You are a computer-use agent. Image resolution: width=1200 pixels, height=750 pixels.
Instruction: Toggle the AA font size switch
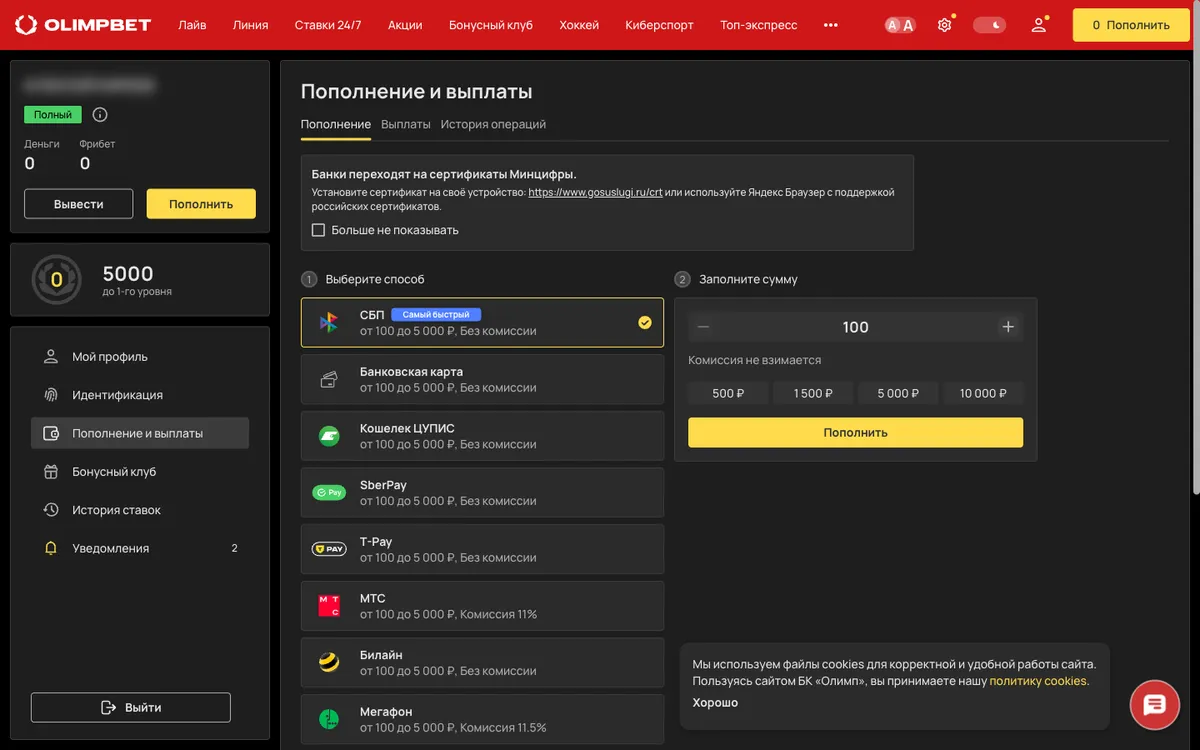901,25
